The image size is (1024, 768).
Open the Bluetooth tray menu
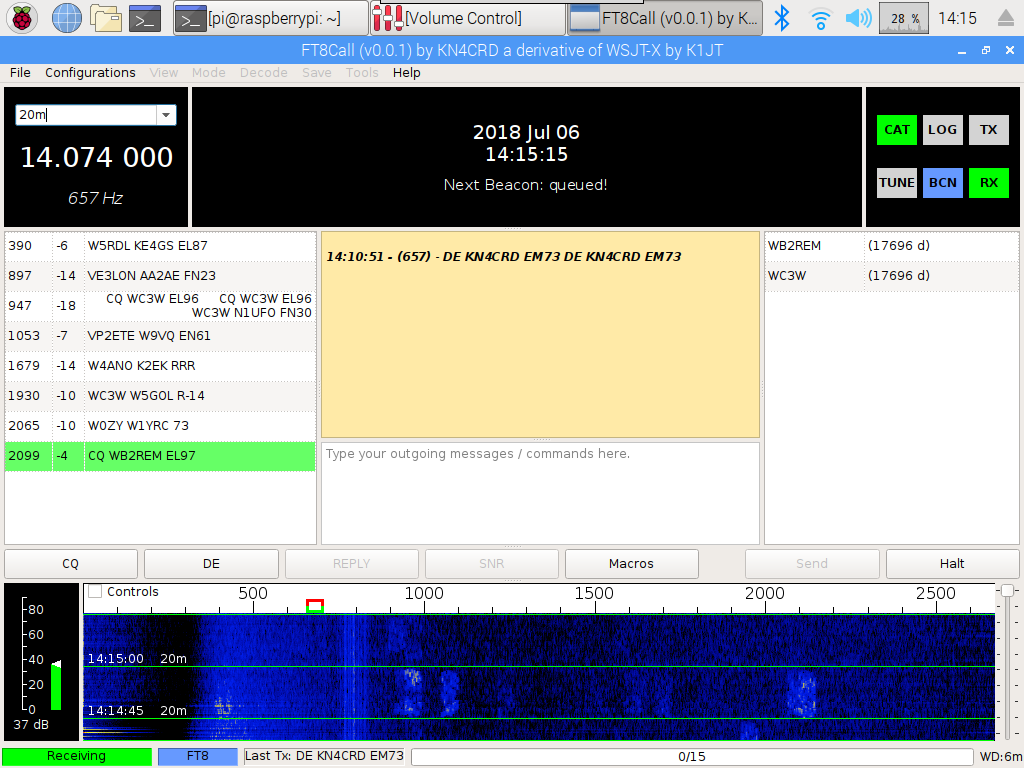pos(781,18)
